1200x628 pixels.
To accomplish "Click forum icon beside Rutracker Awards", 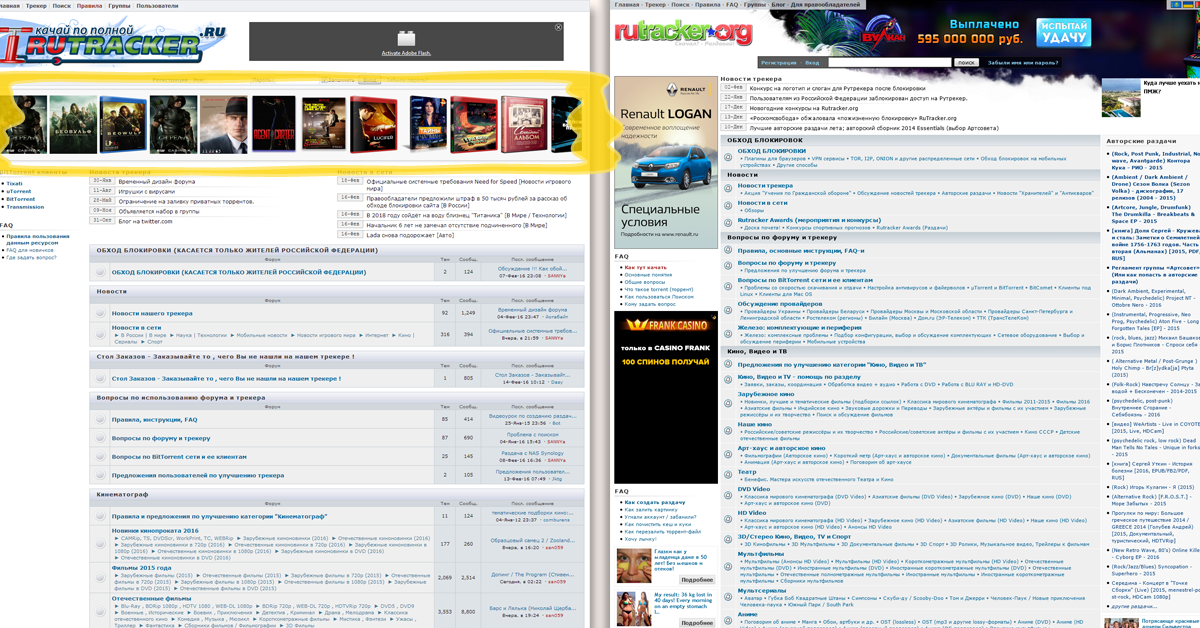I will (x=729, y=223).
